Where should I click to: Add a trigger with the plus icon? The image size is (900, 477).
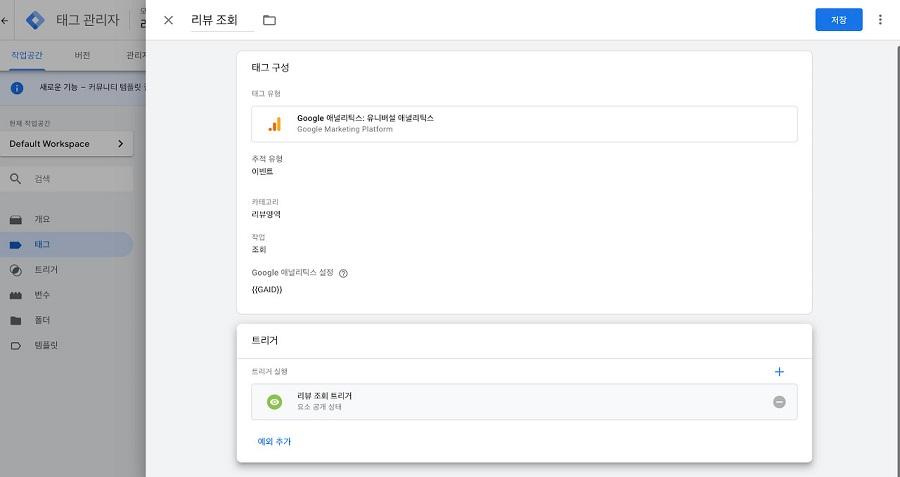coord(779,372)
